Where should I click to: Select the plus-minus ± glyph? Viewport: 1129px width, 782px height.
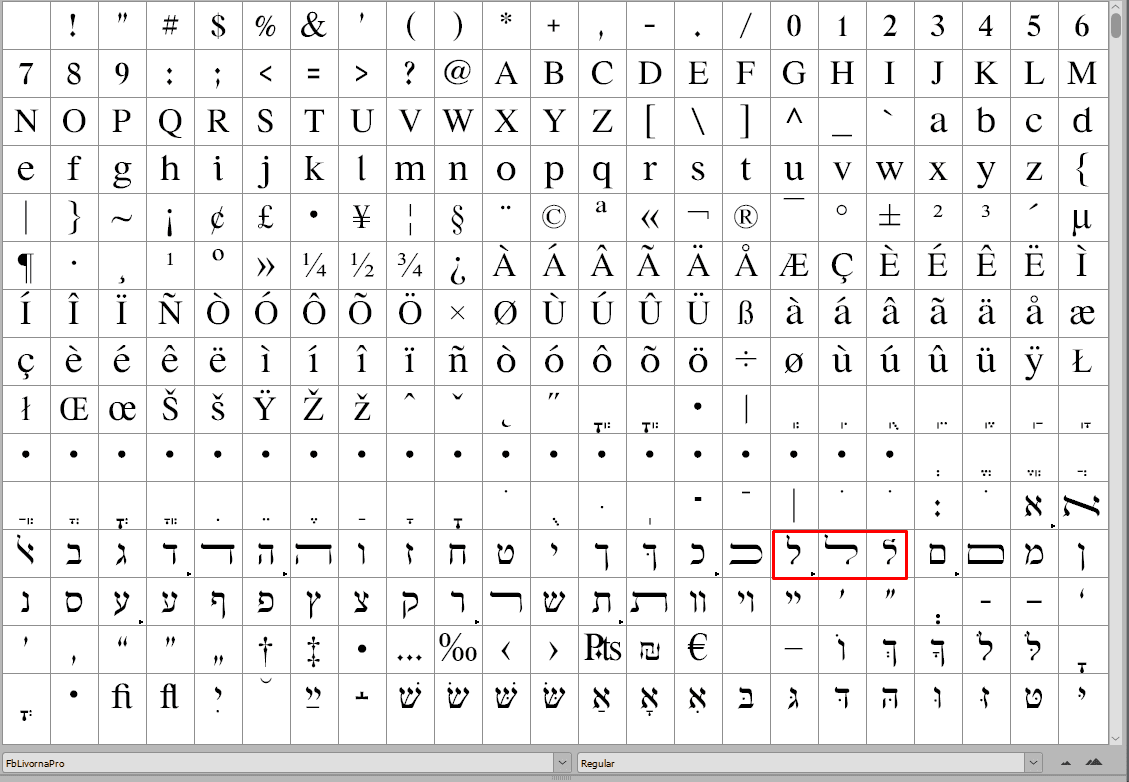890,217
